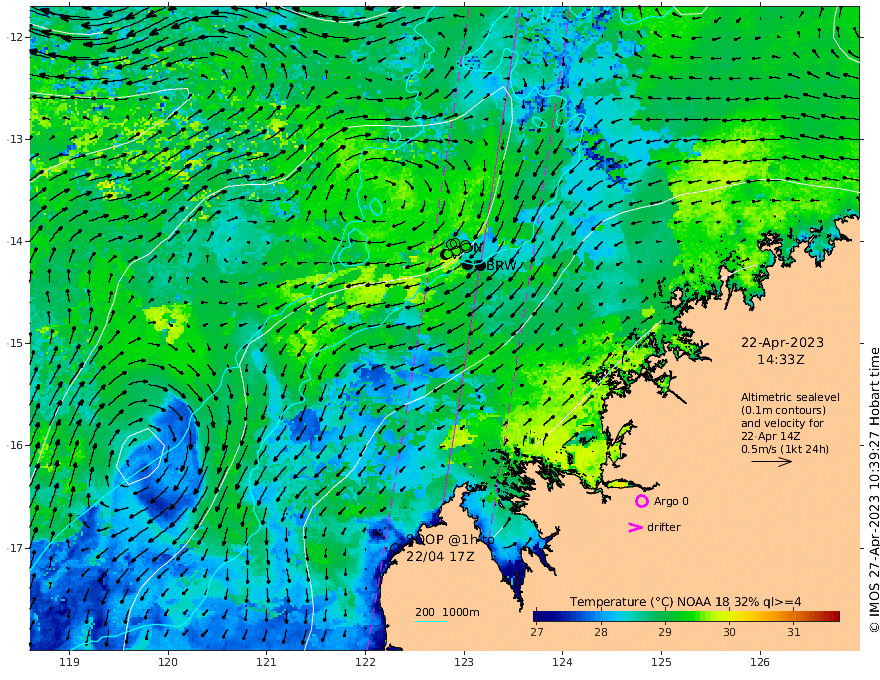This screenshot has width=880, height=680.
Task: Click the temperature color bar at 27°C dark blue
Action: click(x=539, y=617)
